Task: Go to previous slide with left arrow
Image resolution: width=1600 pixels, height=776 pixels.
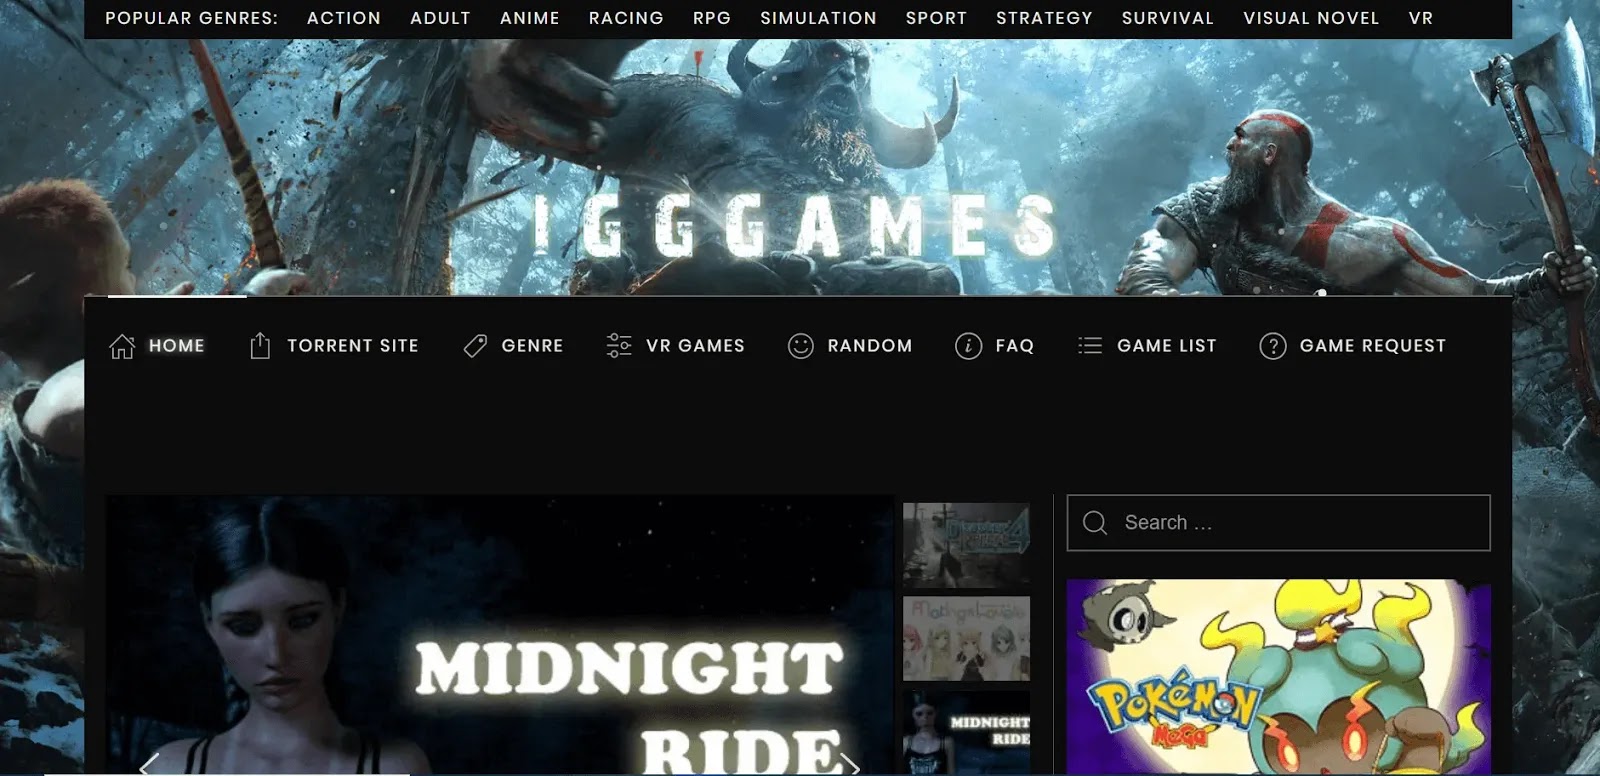Action: click(149, 765)
